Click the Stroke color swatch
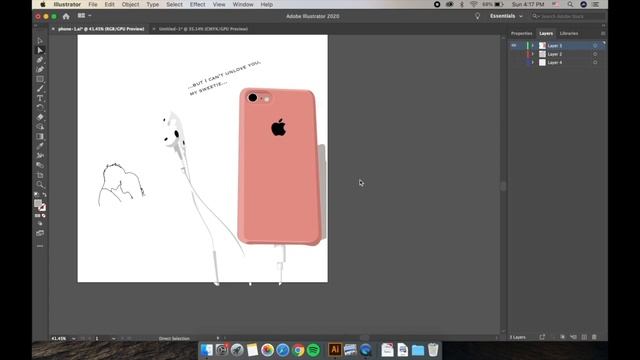 coord(42,207)
